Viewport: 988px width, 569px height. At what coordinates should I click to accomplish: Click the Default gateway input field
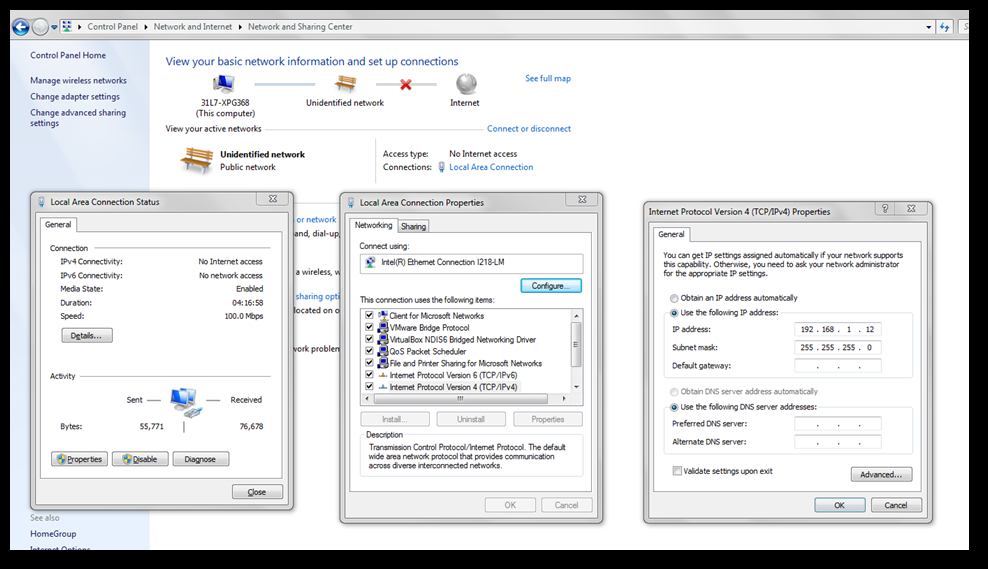point(838,366)
